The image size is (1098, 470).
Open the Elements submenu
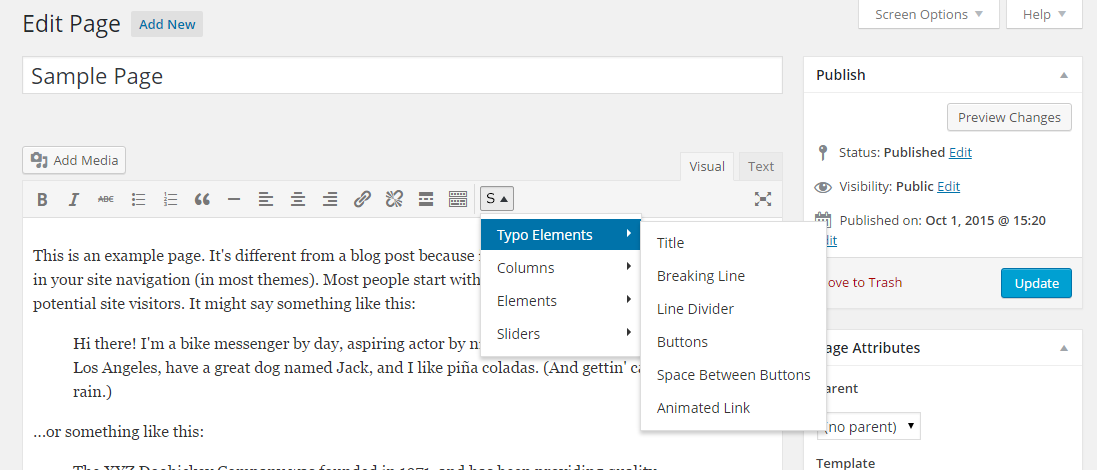tap(561, 300)
